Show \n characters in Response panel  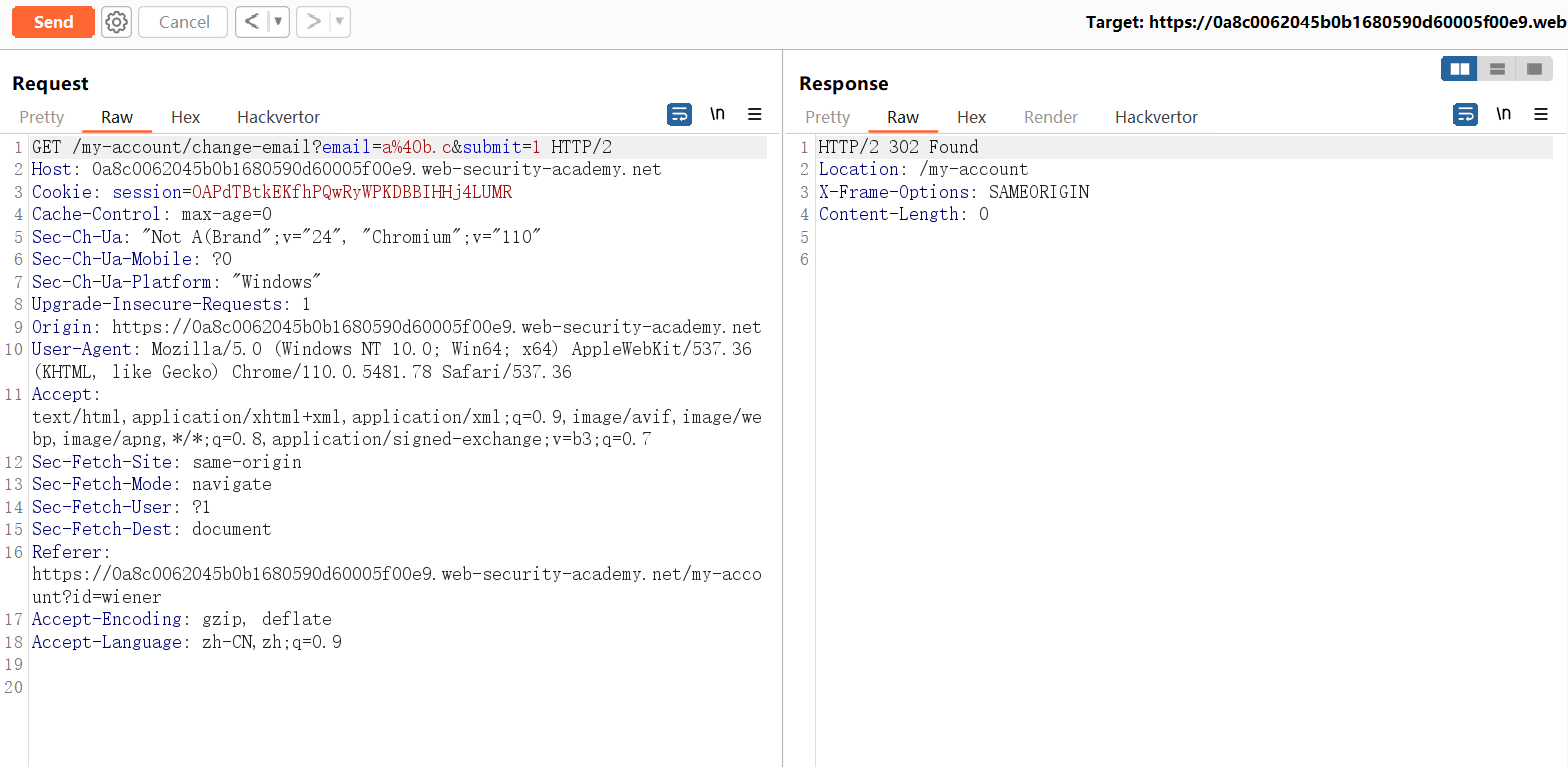pos(1503,115)
